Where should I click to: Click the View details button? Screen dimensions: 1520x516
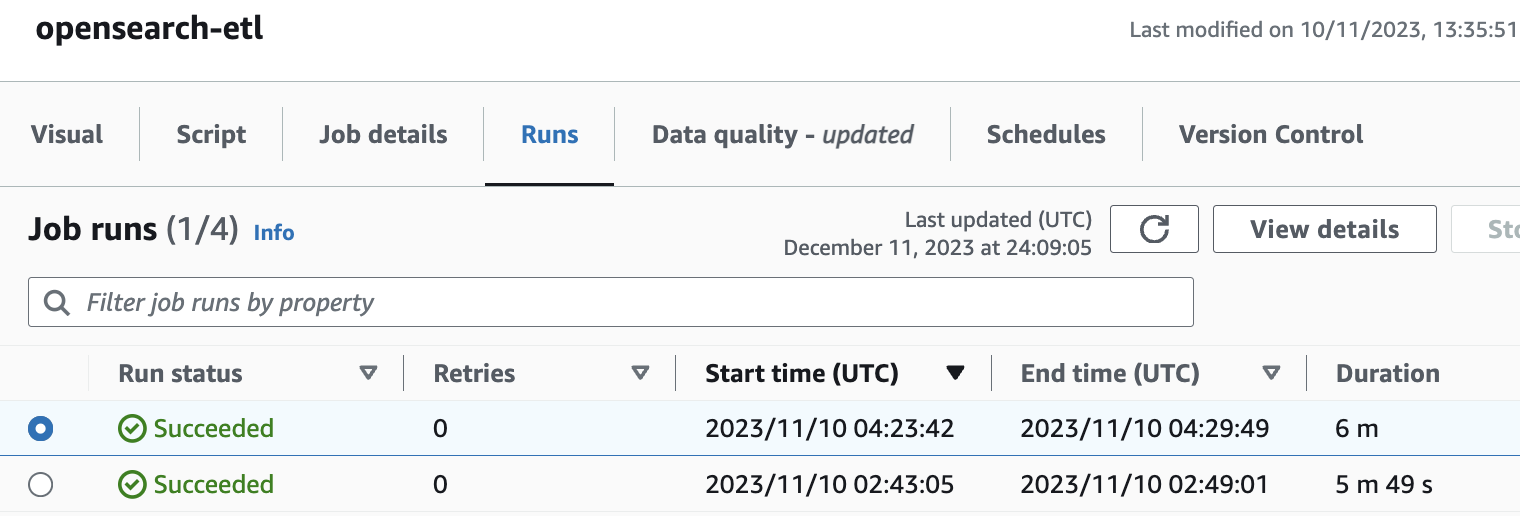coord(1324,229)
